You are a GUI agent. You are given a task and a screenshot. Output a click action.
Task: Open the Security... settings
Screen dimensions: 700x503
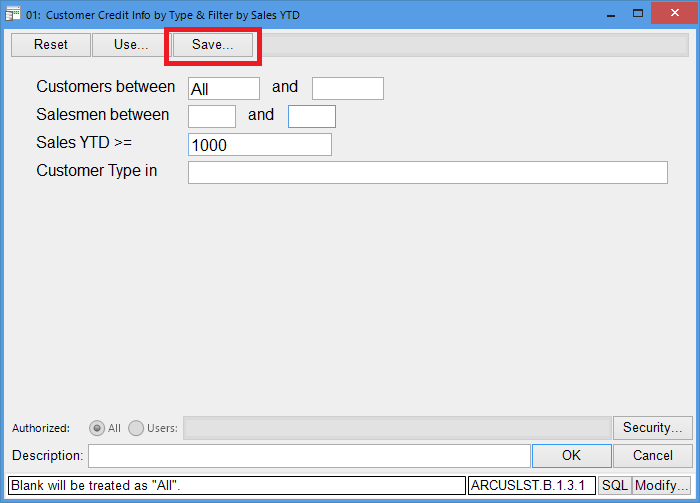652,428
